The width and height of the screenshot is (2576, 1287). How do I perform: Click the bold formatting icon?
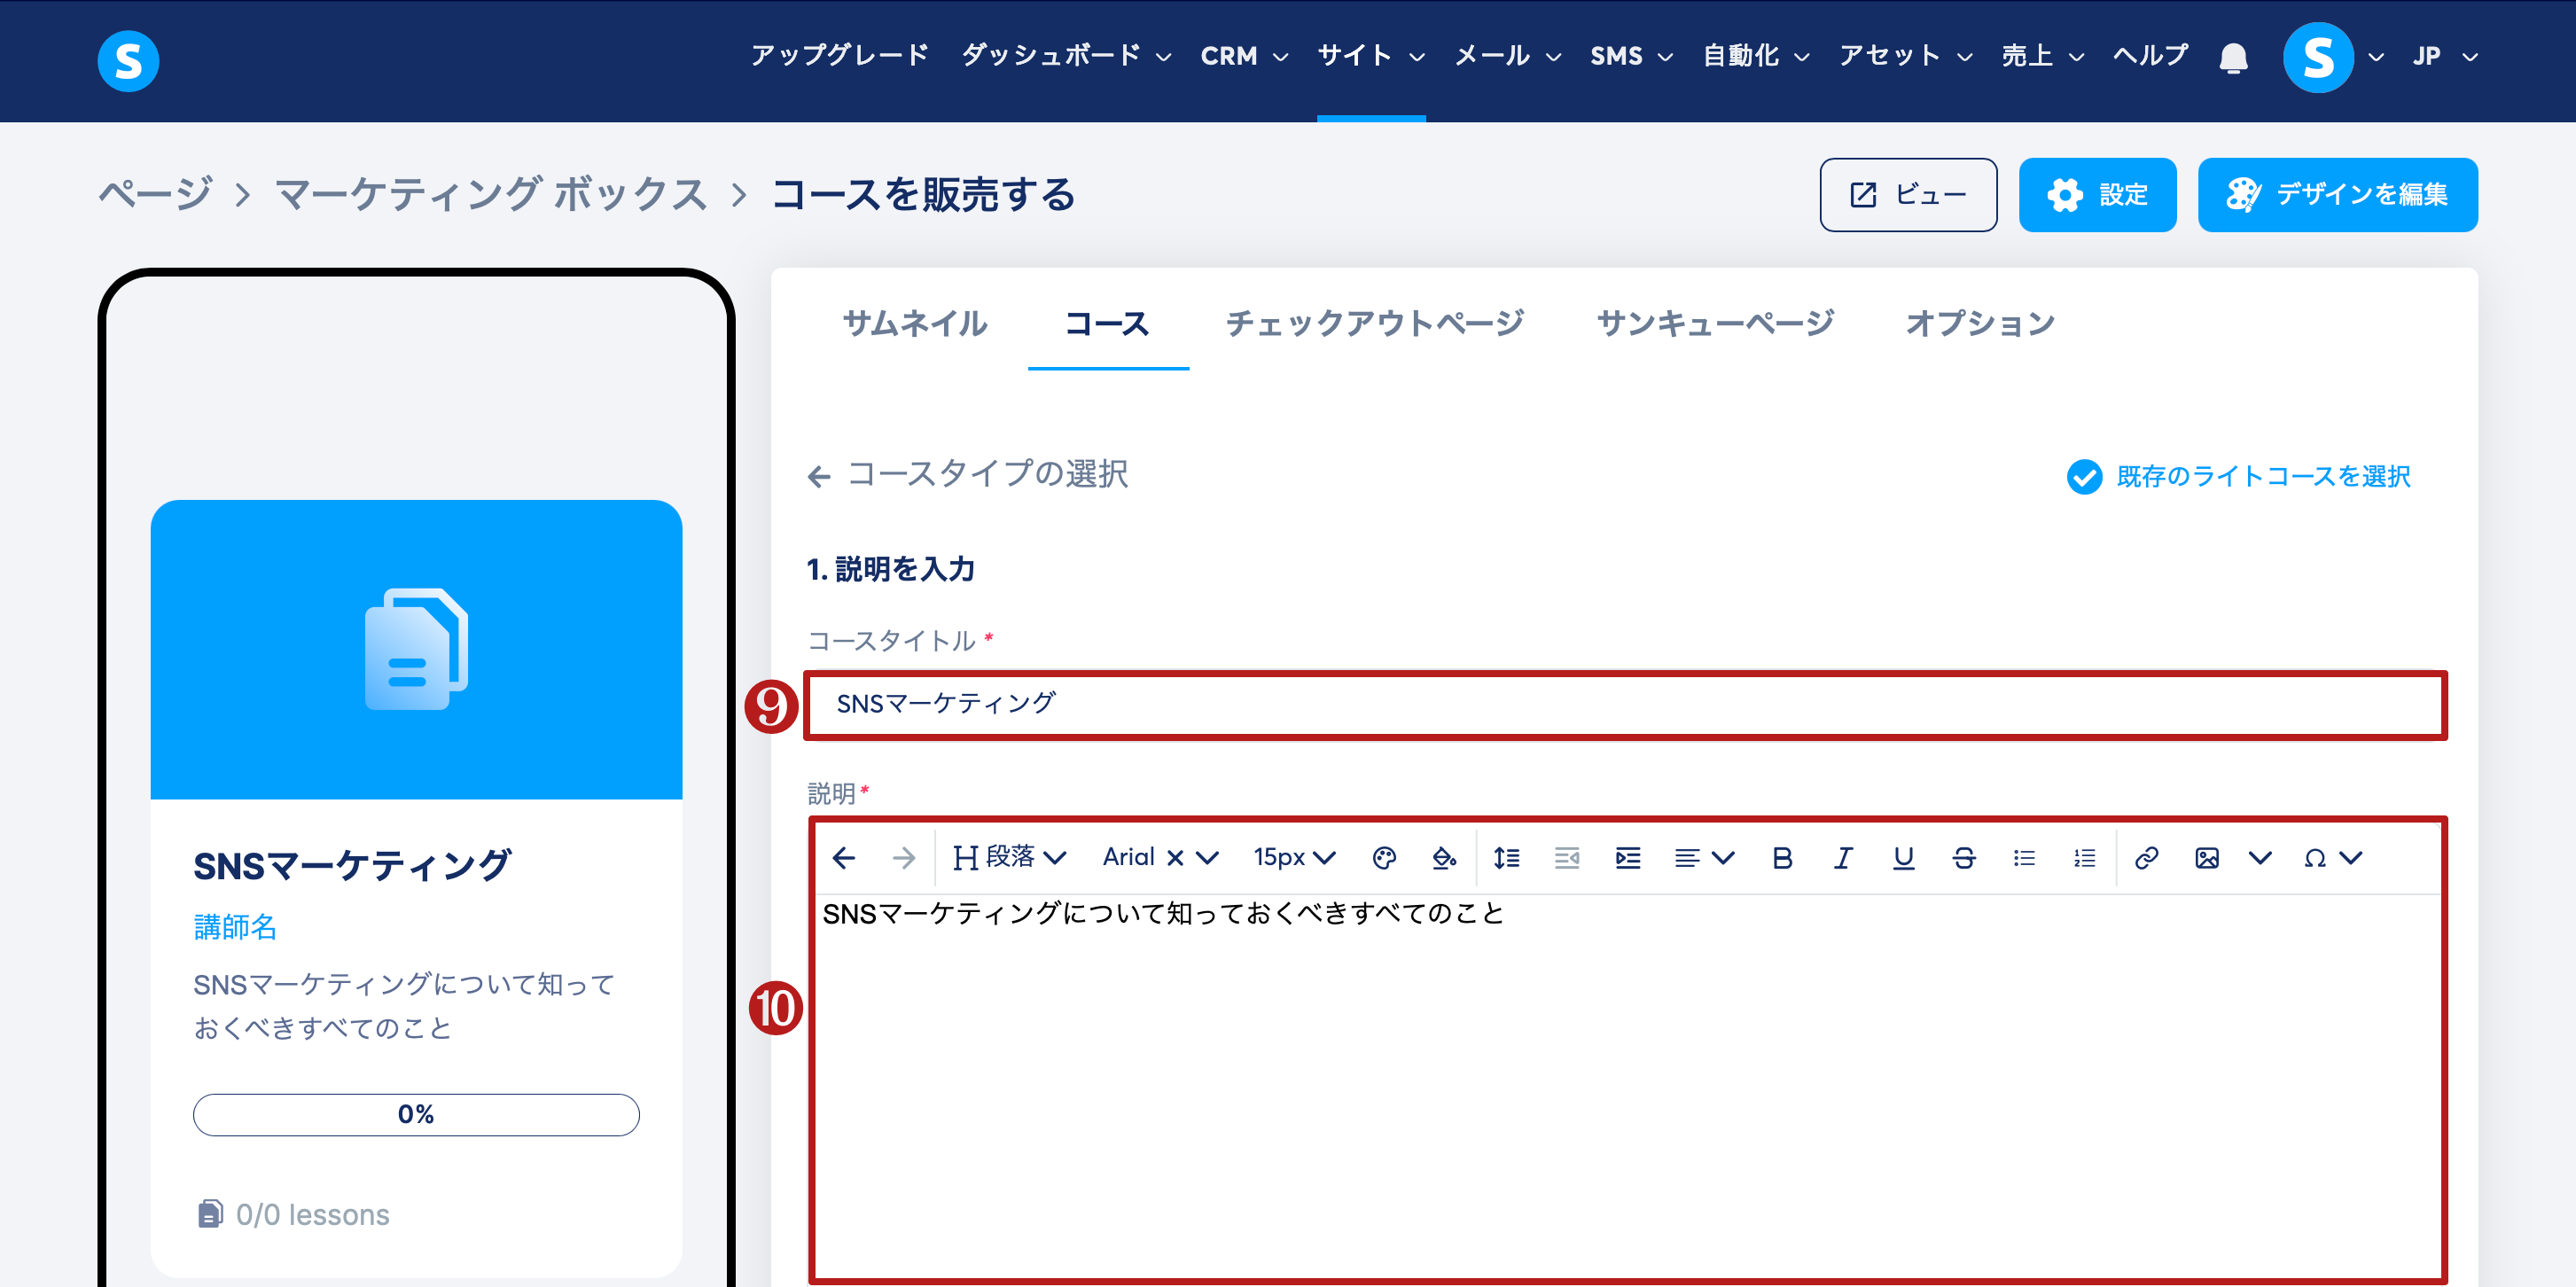[x=1782, y=858]
